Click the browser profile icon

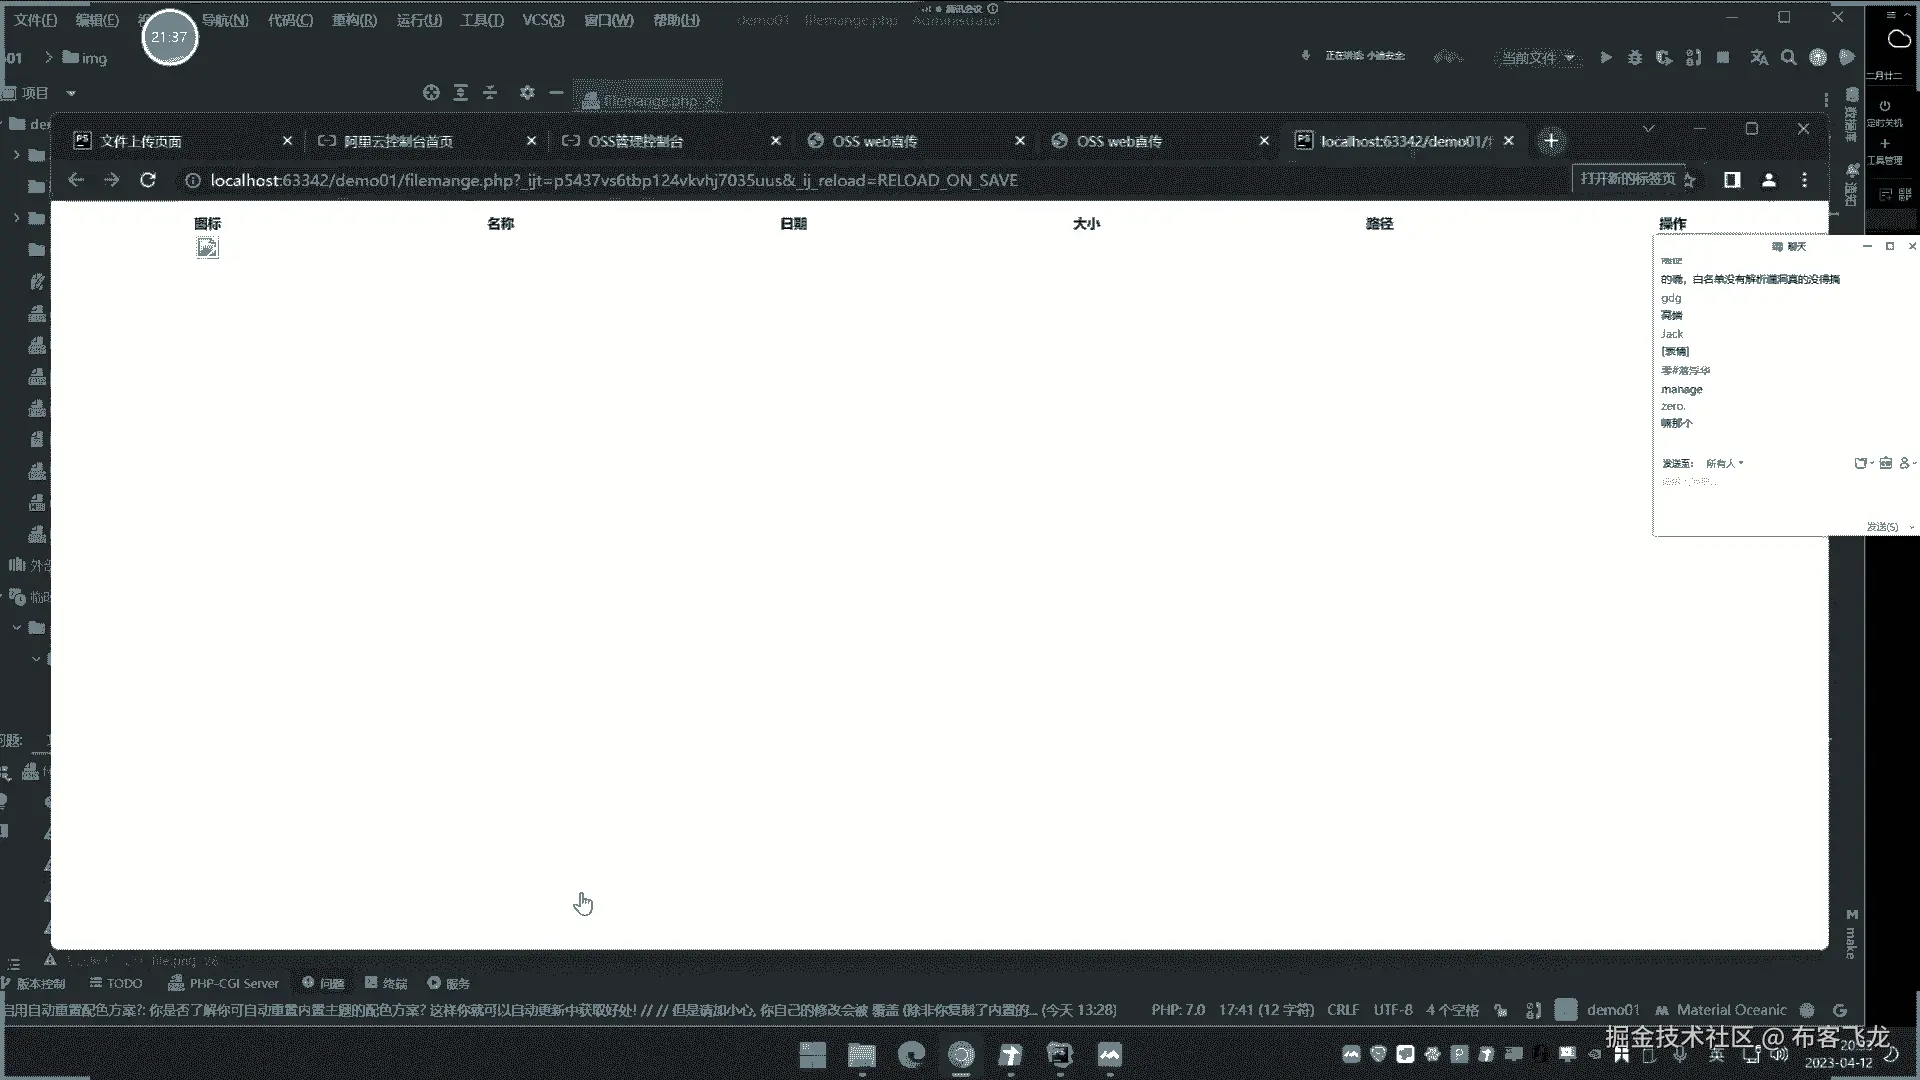coord(1768,180)
